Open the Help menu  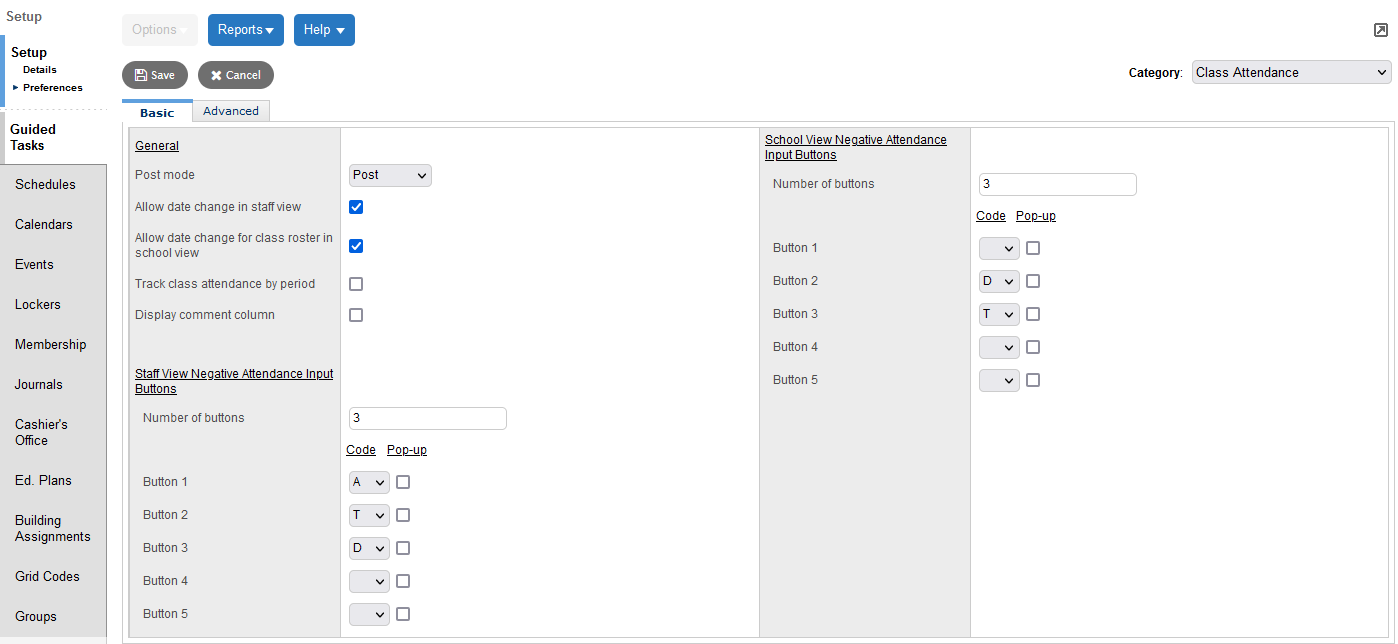(x=324, y=30)
